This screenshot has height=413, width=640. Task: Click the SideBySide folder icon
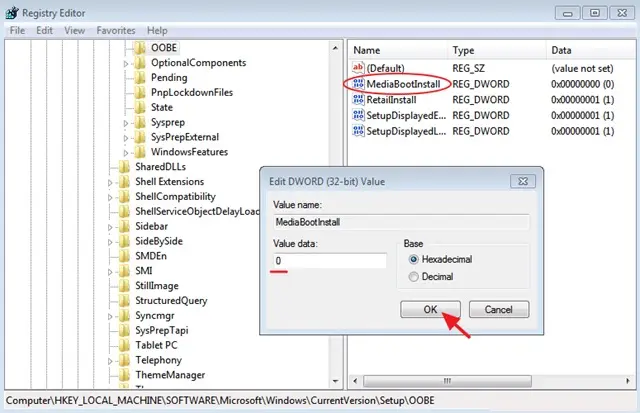click(x=124, y=241)
